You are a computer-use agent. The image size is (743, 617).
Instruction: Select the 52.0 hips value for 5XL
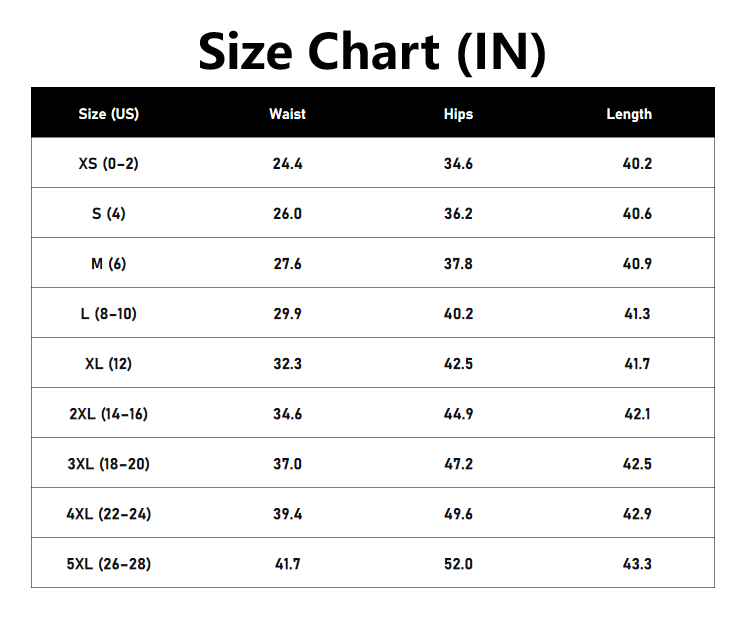[458, 564]
